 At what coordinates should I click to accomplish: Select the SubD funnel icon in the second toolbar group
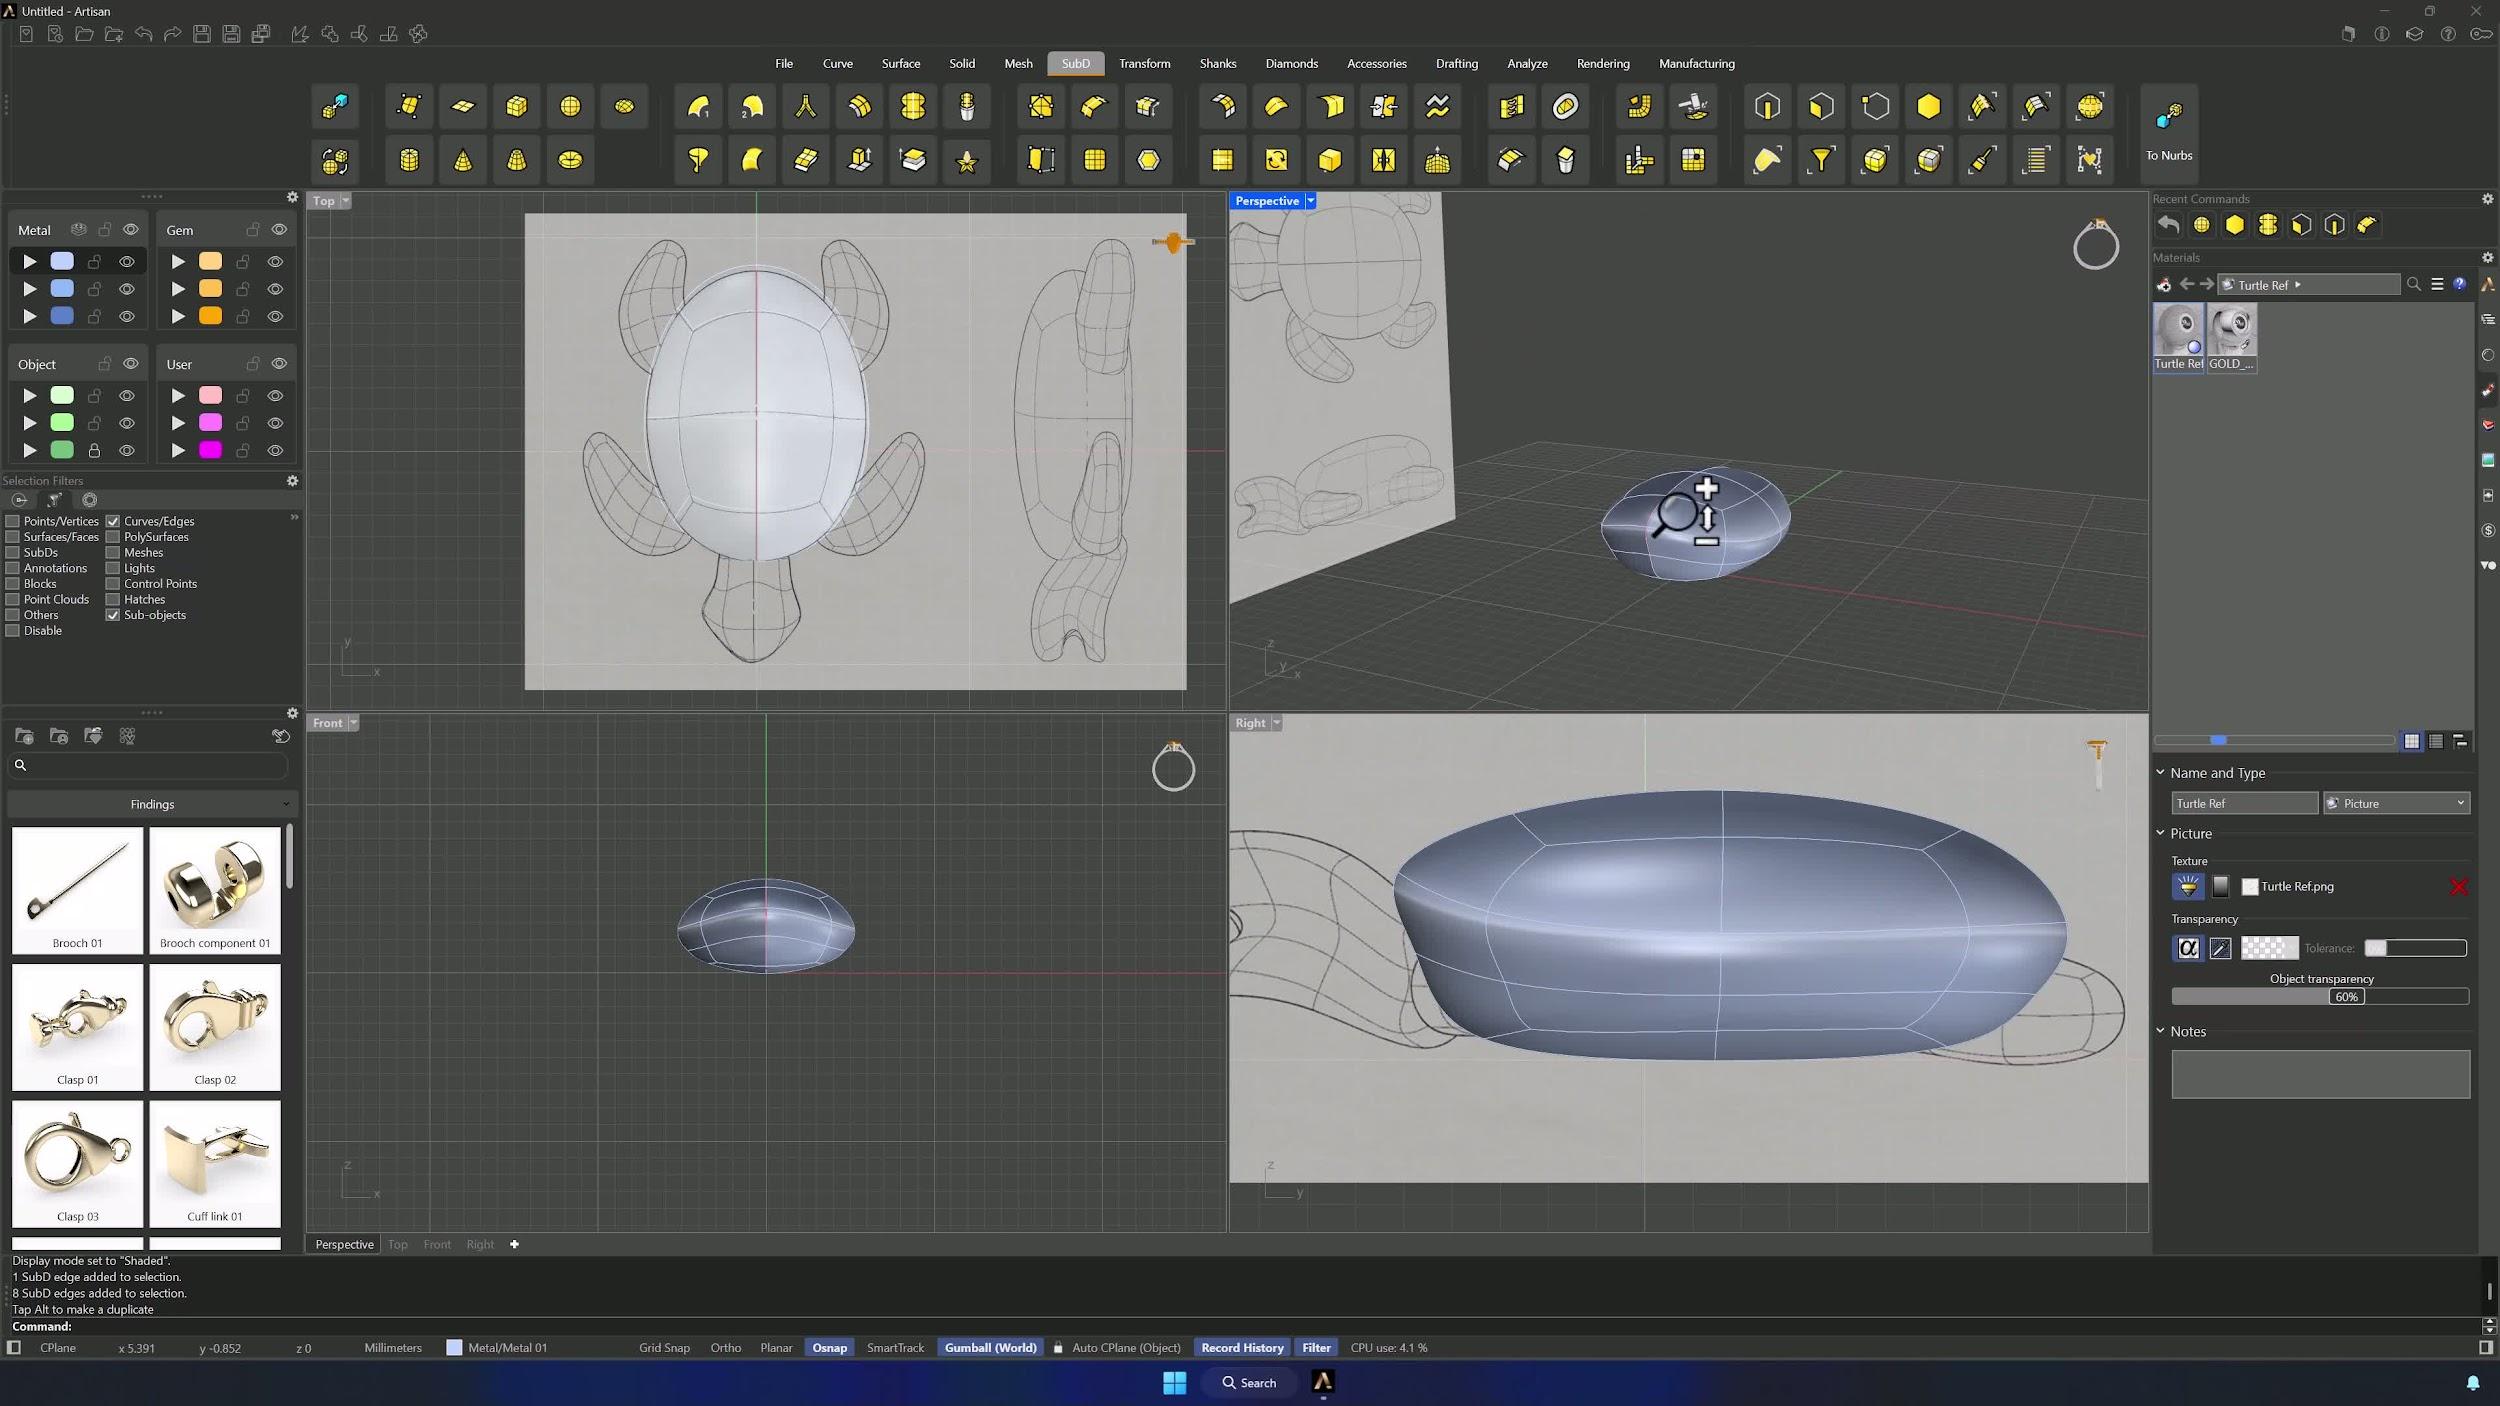[x=699, y=160]
